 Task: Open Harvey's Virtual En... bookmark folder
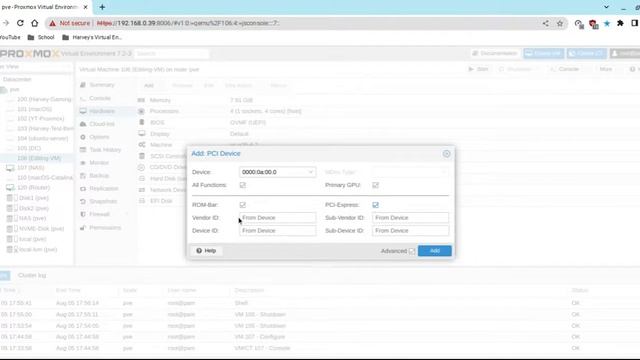point(92,37)
